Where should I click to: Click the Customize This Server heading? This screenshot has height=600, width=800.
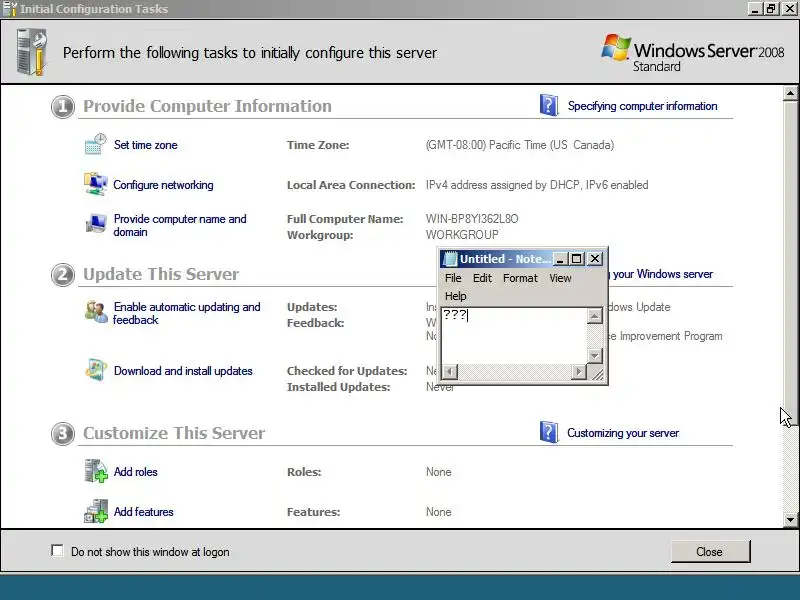(x=174, y=433)
